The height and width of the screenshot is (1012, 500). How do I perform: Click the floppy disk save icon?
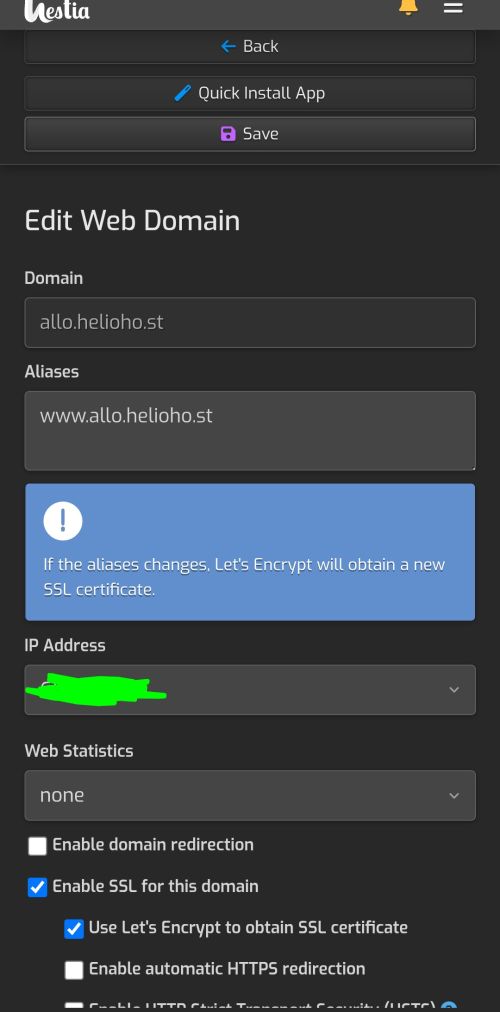click(228, 134)
